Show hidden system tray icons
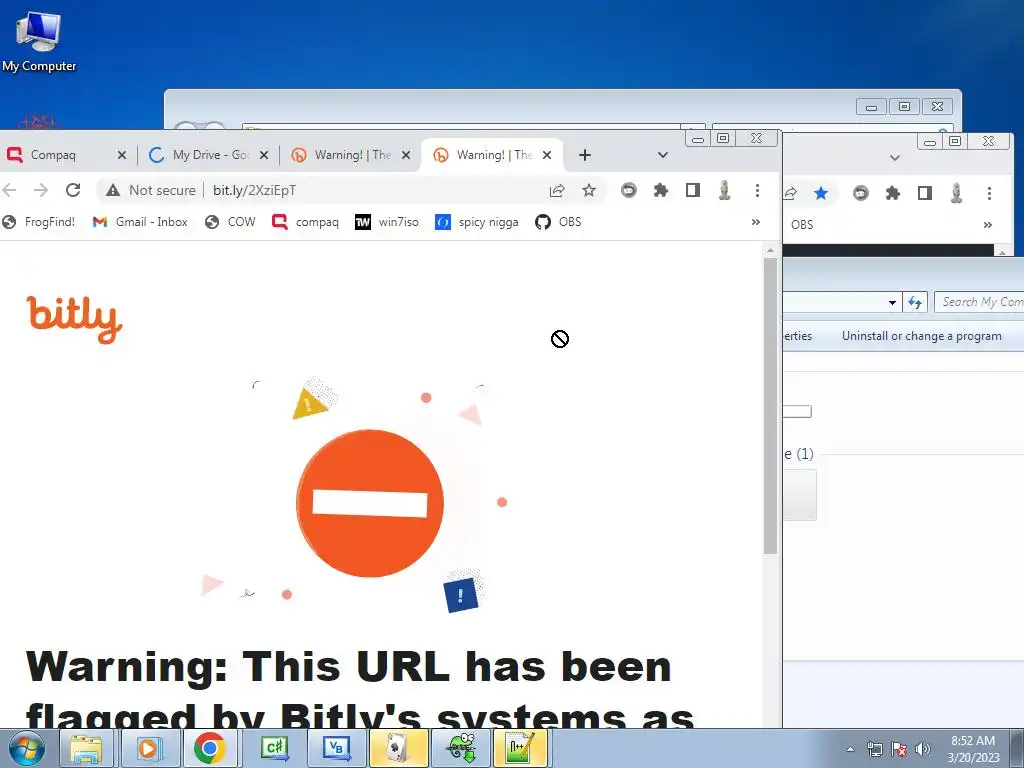This screenshot has width=1024, height=768. (x=850, y=749)
